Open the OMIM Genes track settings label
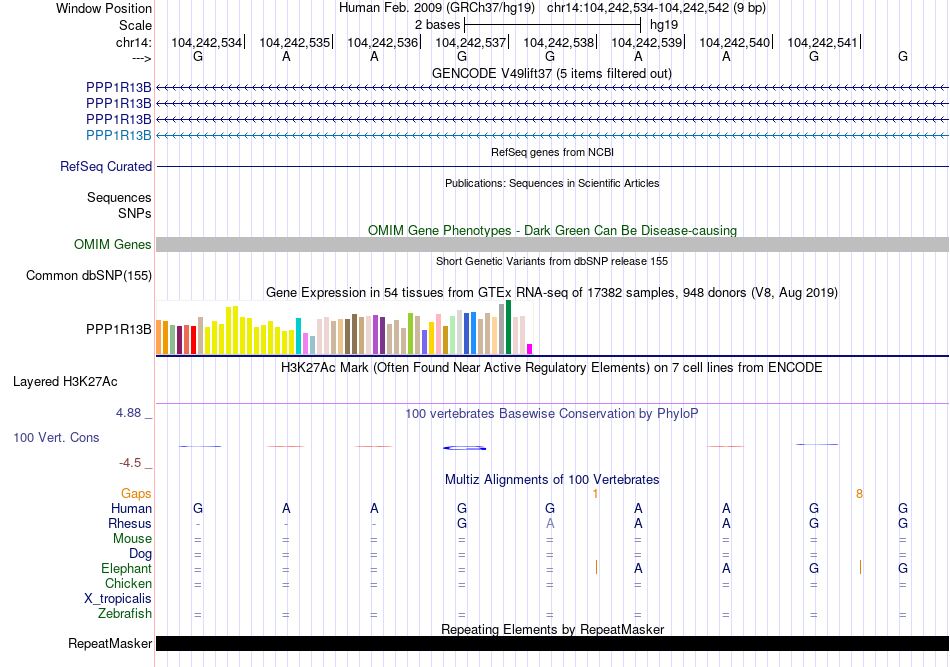The image size is (950, 667). [113, 245]
